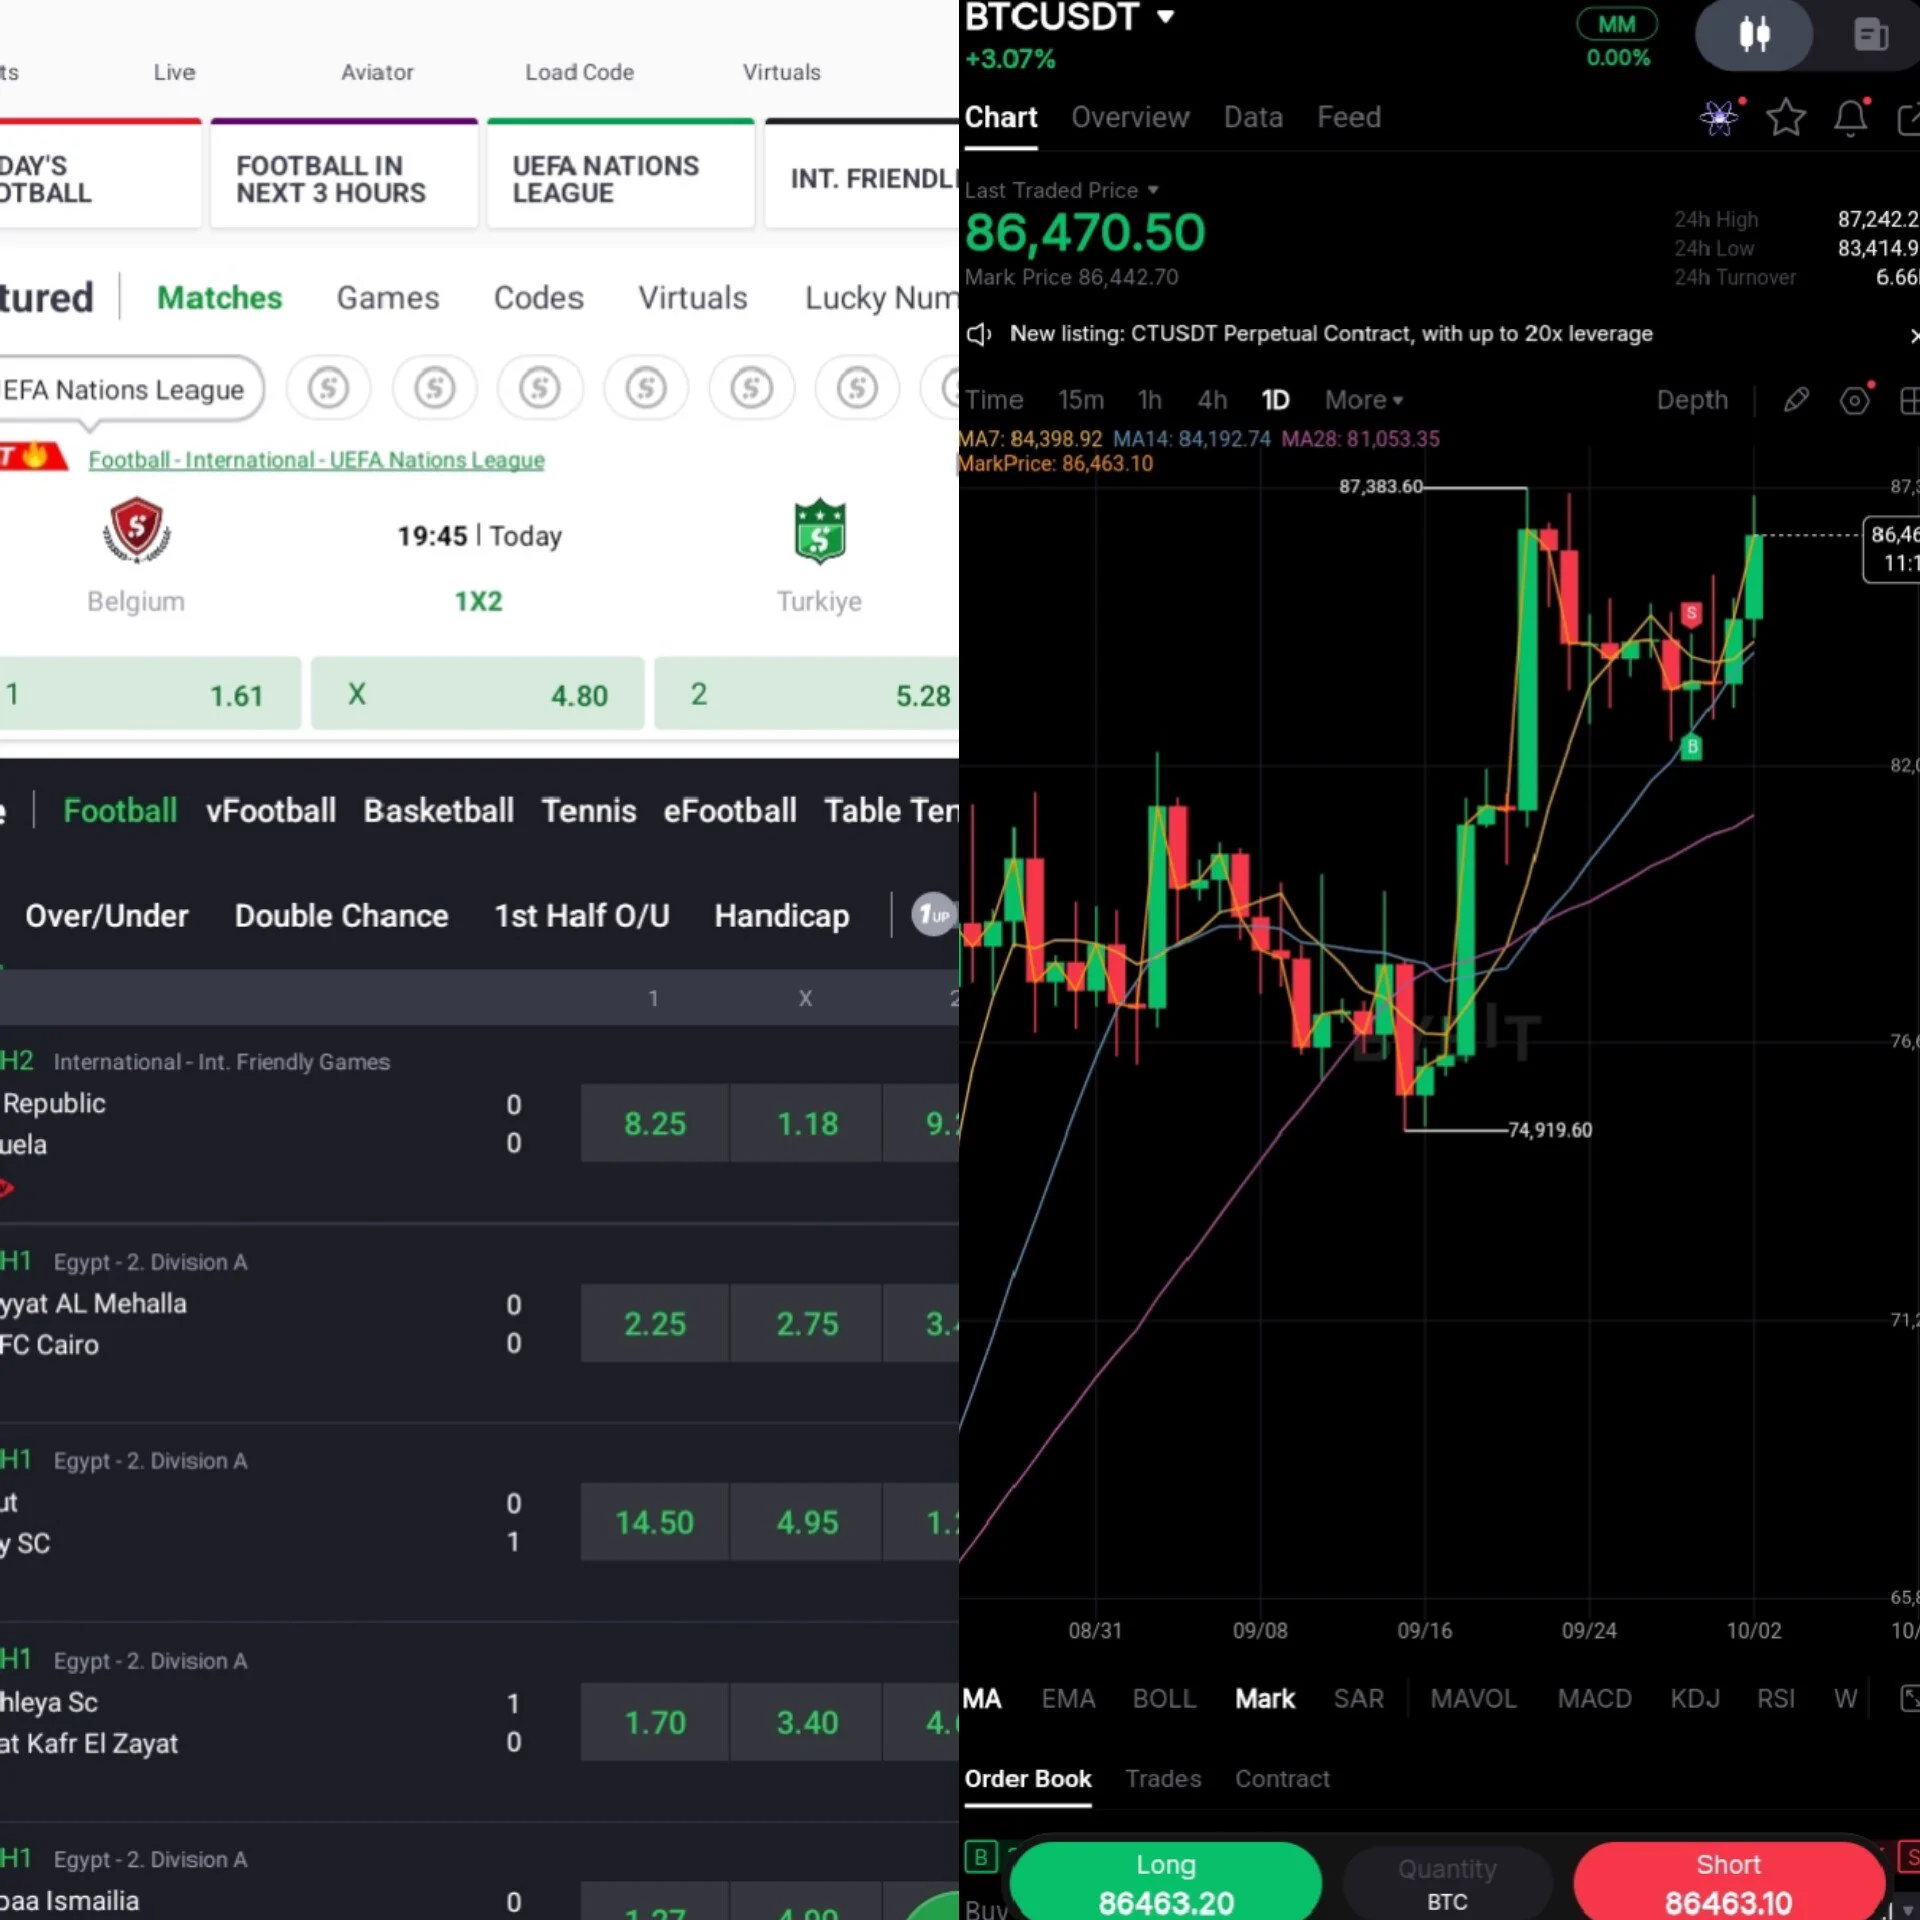The height and width of the screenshot is (1920, 1920).
Task: Tap the Turkiye team badge
Action: pos(820,530)
